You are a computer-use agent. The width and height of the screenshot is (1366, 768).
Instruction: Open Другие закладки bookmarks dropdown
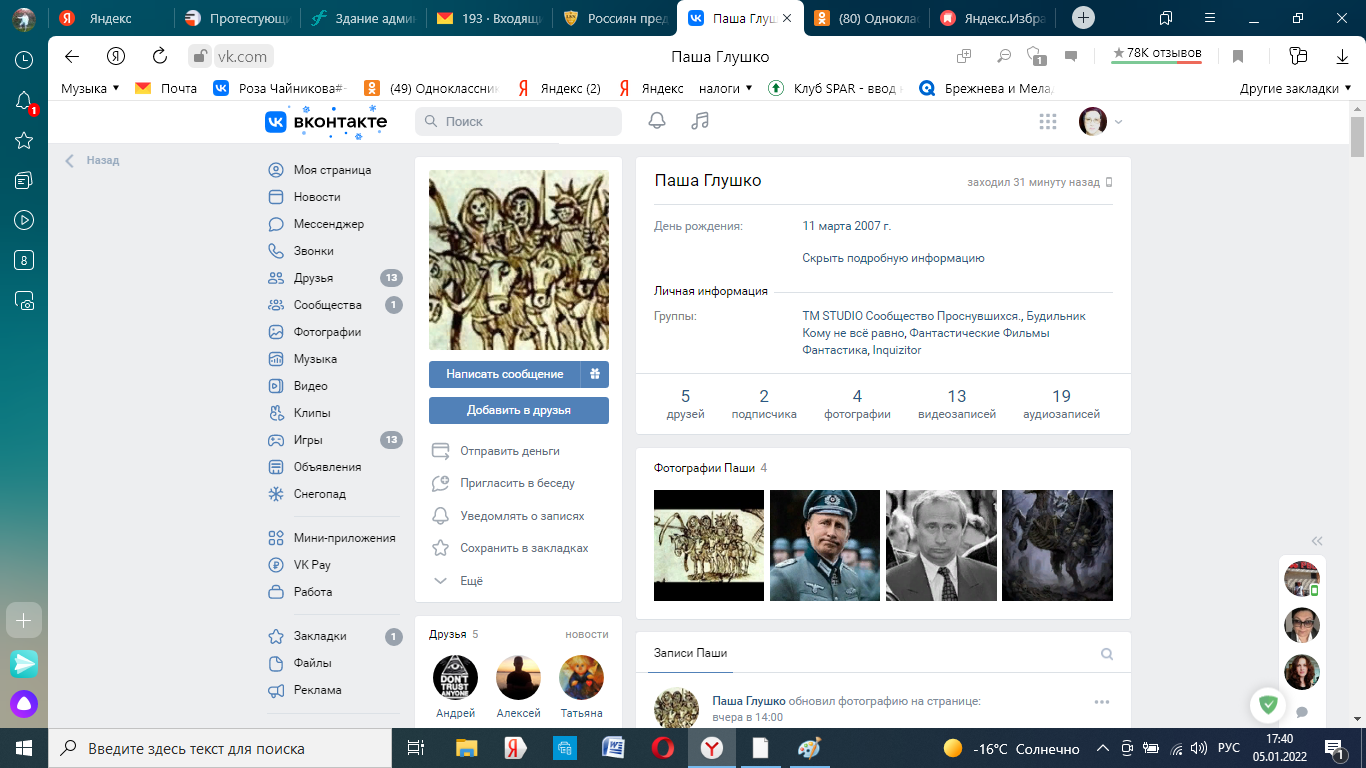(1295, 88)
